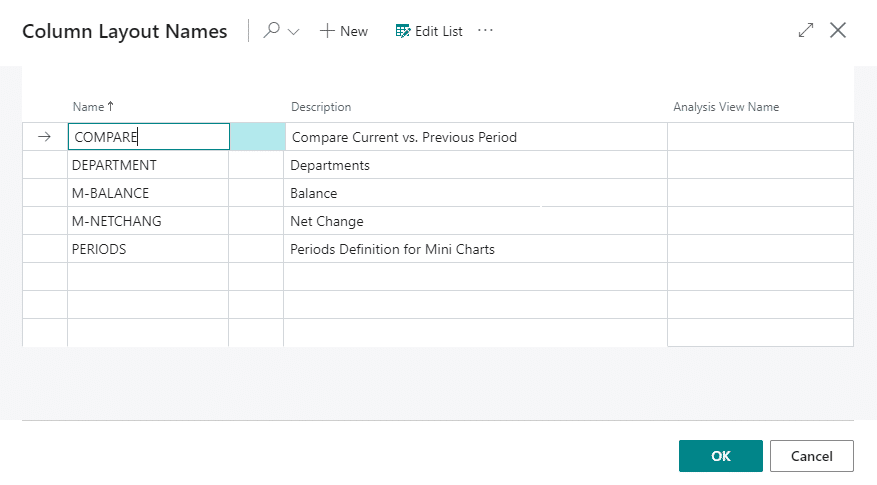Click the Balance description cell

pyautogui.click(x=475, y=193)
